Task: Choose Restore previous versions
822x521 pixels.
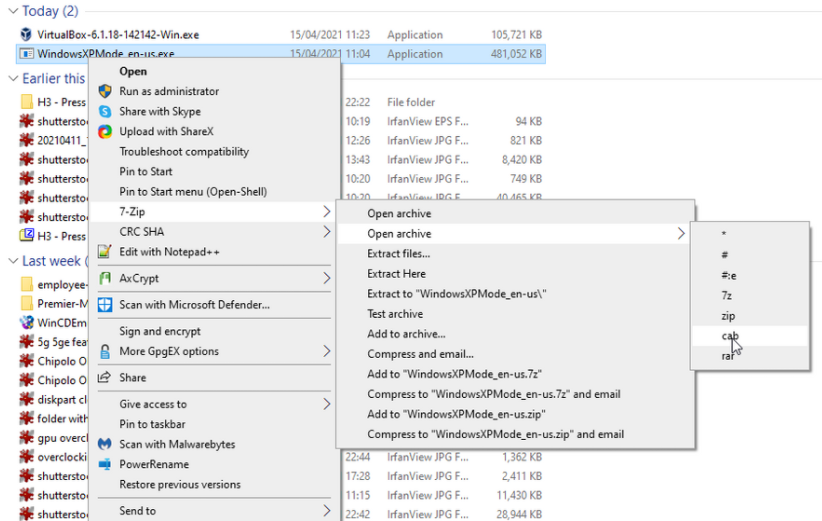Action: (180, 484)
